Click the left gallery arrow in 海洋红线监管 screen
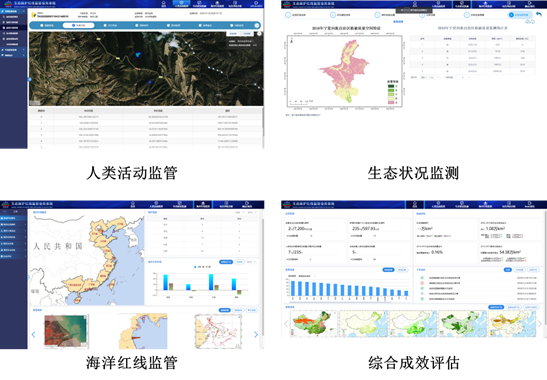Viewport: 547px width, 380px height. coord(33,334)
